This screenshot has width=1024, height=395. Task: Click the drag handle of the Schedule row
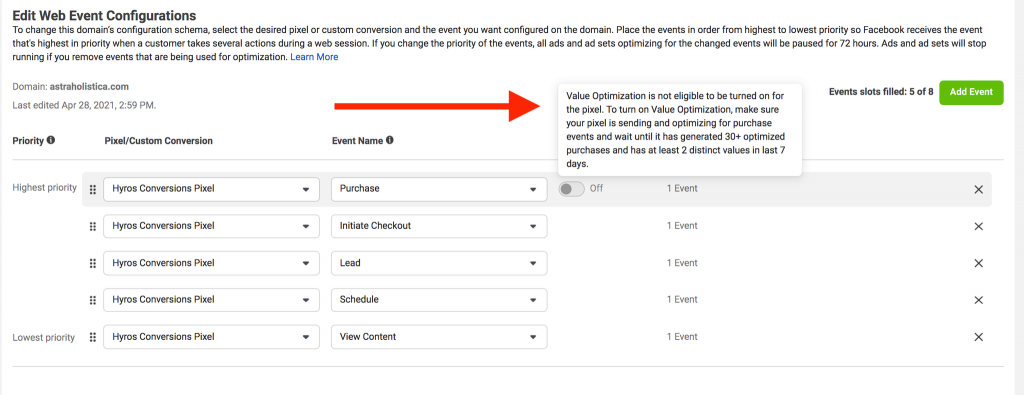click(93, 300)
